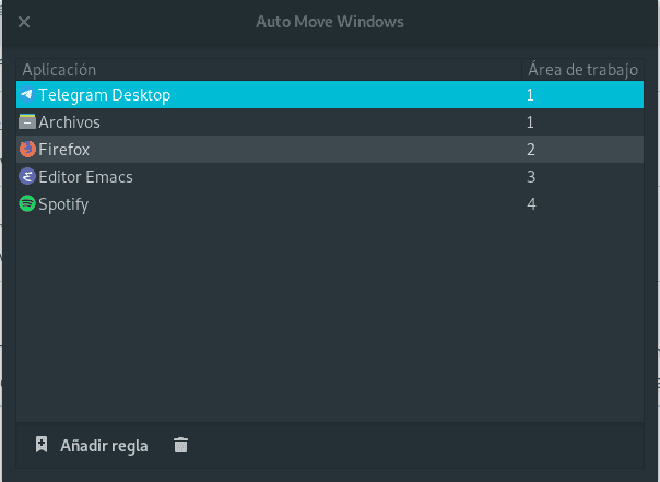The image size is (660, 482).
Task: Delete selected rule with trash icon
Action: click(181, 445)
